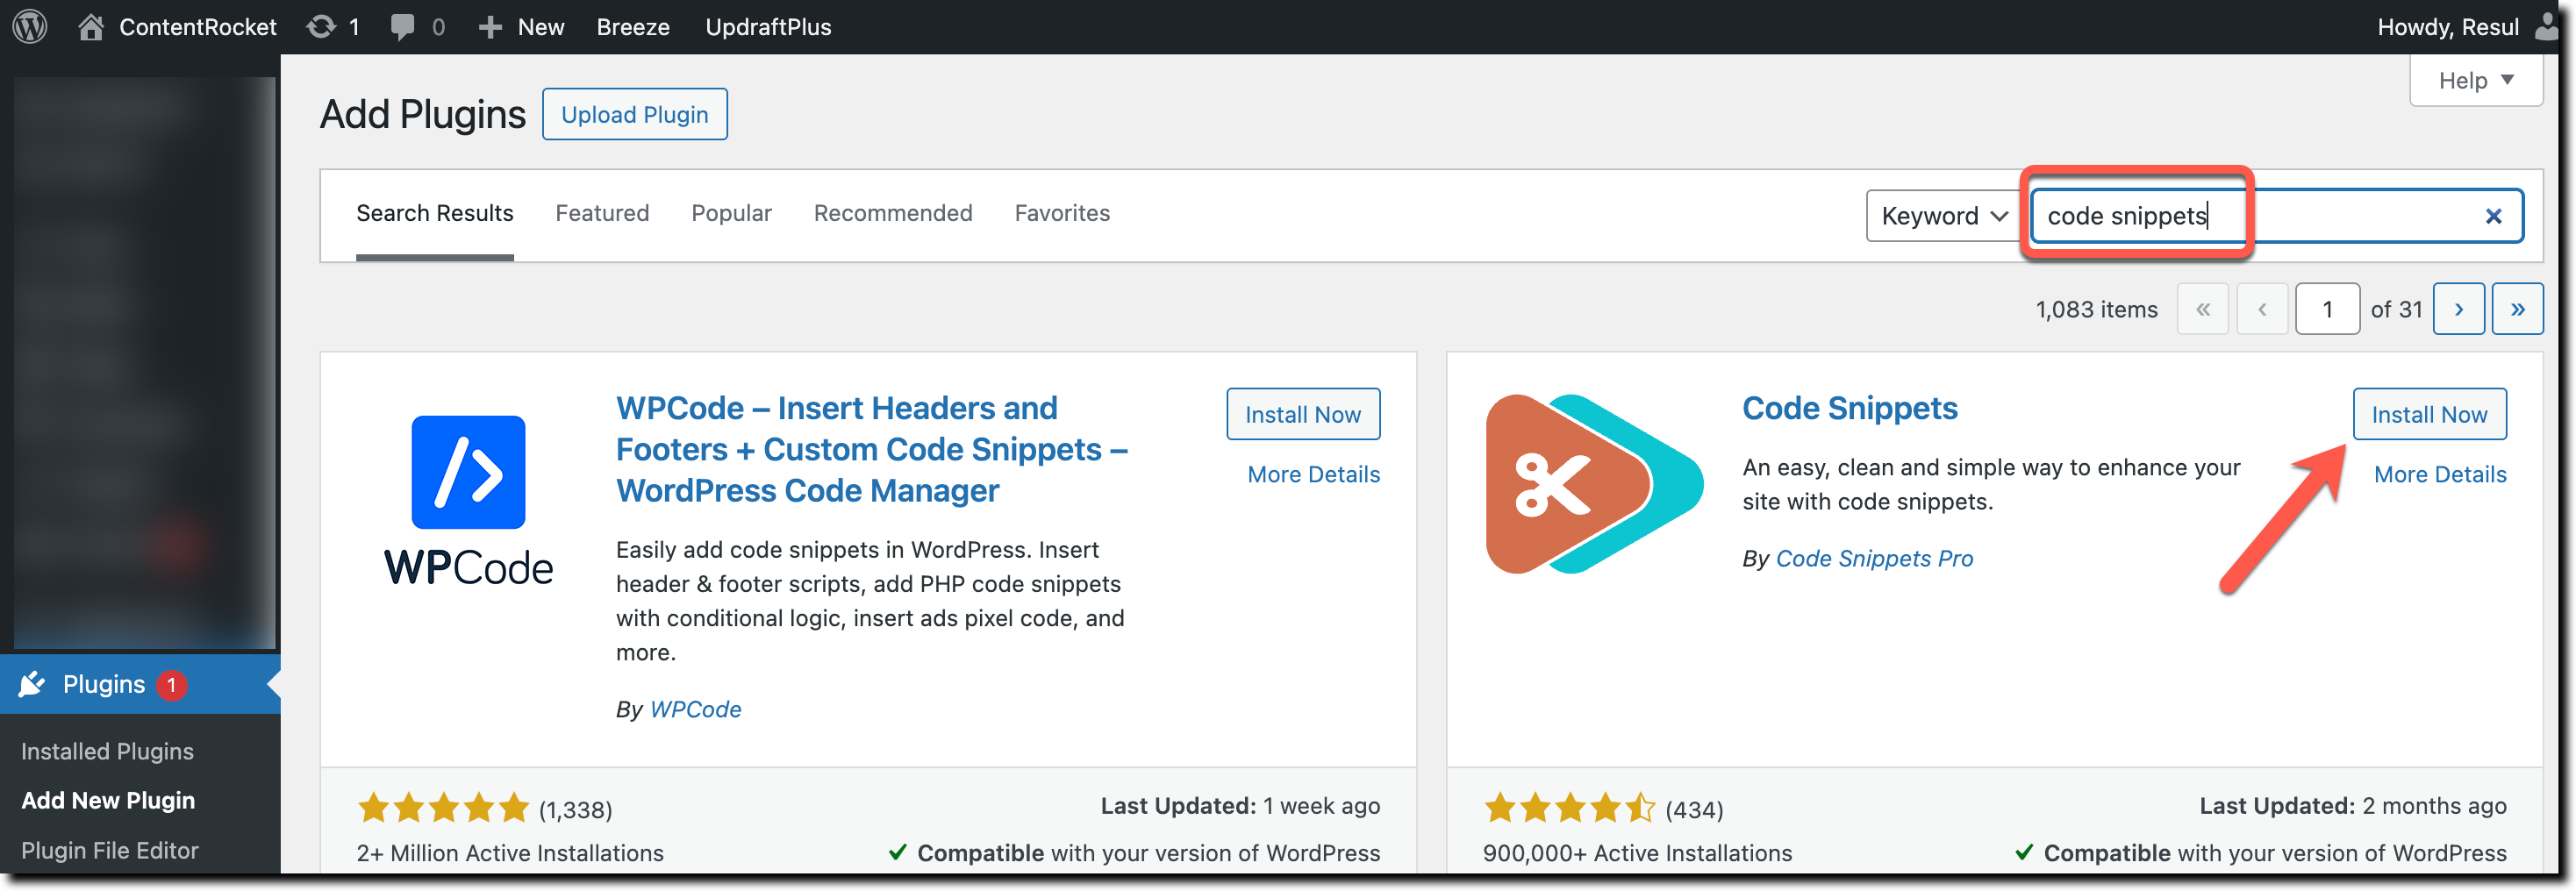
Task: Click the Code Snippets plugin logo
Action: (x=1594, y=484)
